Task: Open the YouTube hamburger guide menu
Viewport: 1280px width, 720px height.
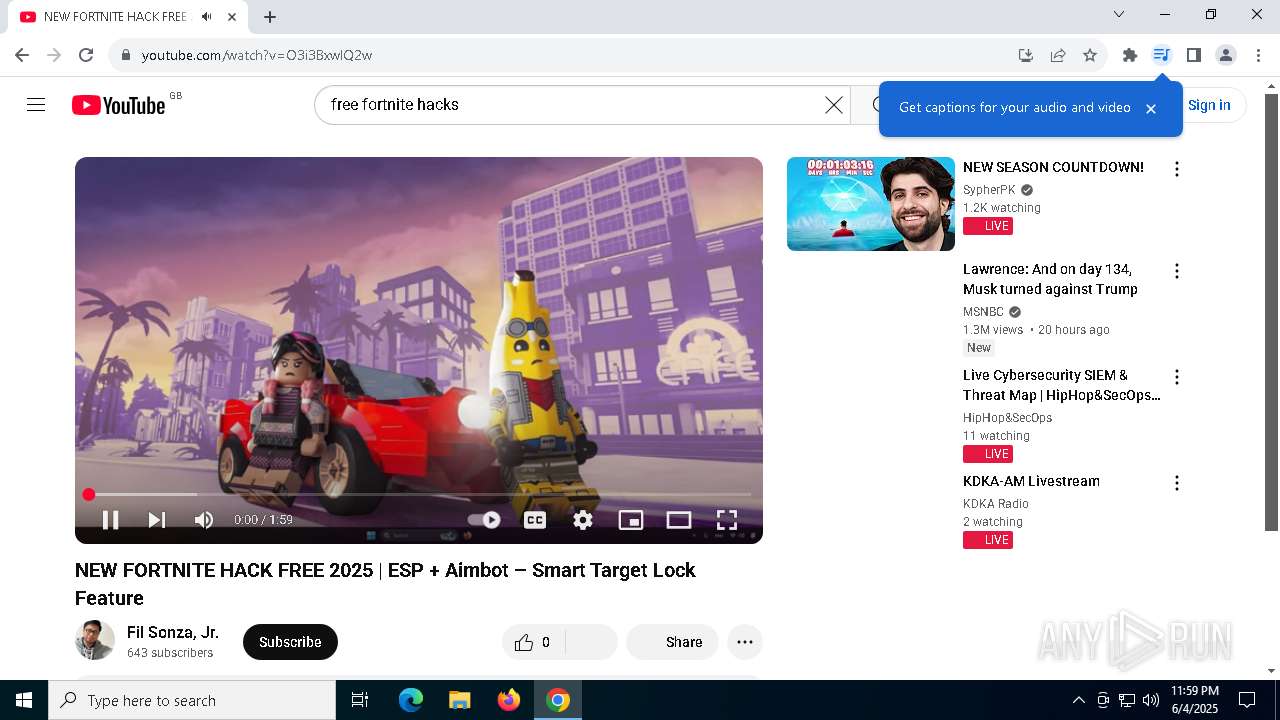Action: [36, 105]
